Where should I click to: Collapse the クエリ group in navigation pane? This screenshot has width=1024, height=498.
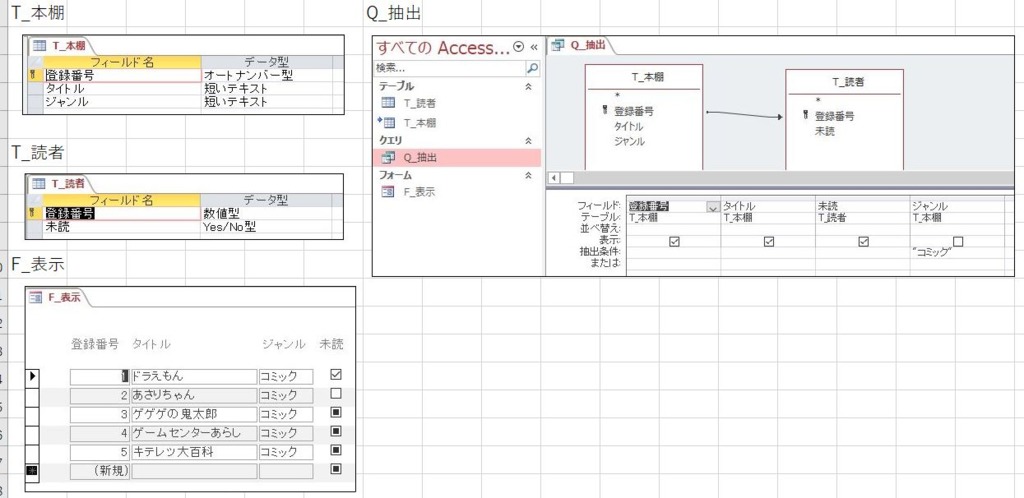[529, 141]
